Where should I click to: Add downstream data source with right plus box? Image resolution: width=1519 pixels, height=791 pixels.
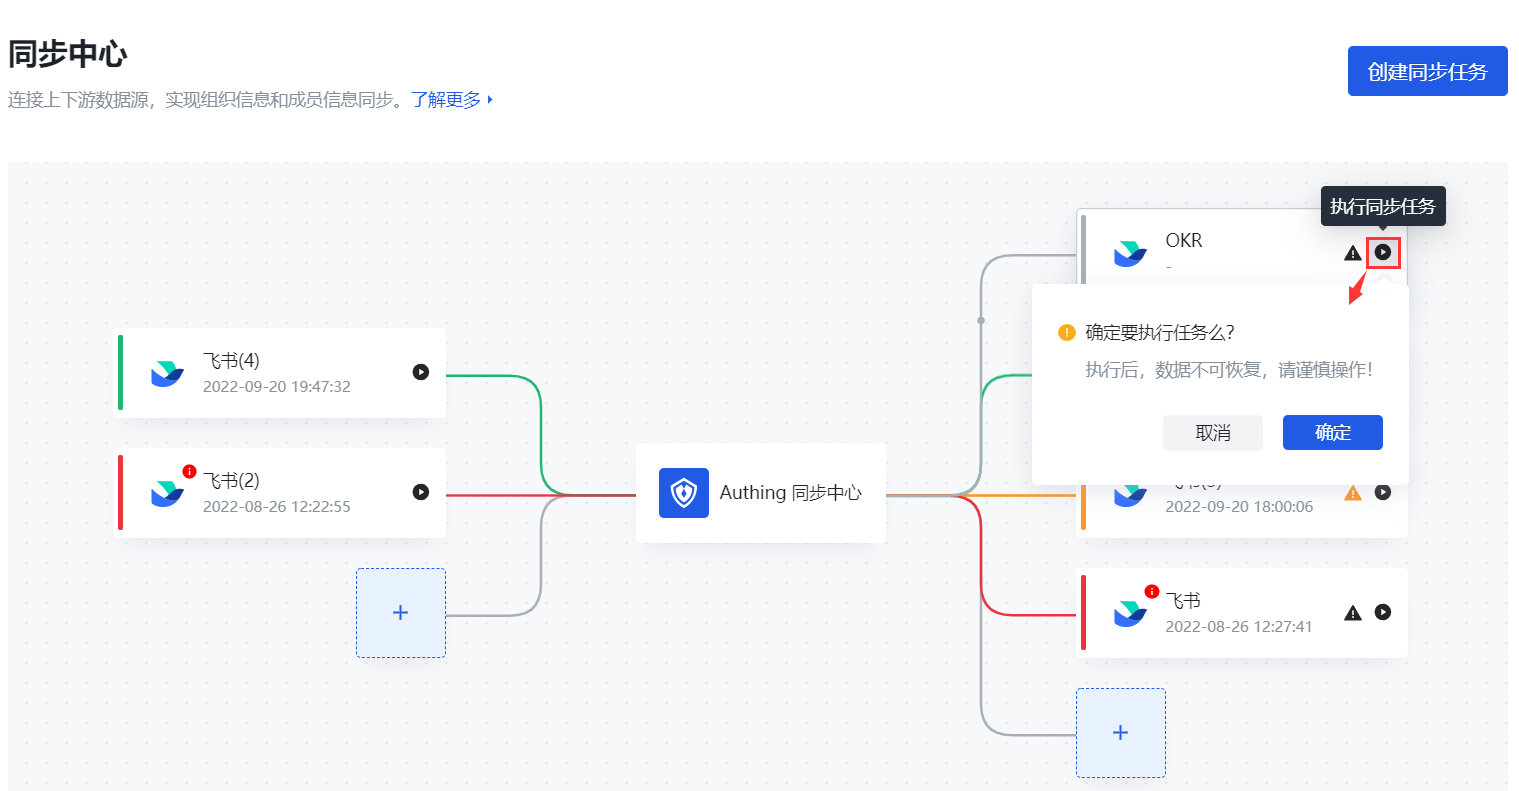[x=1120, y=733]
